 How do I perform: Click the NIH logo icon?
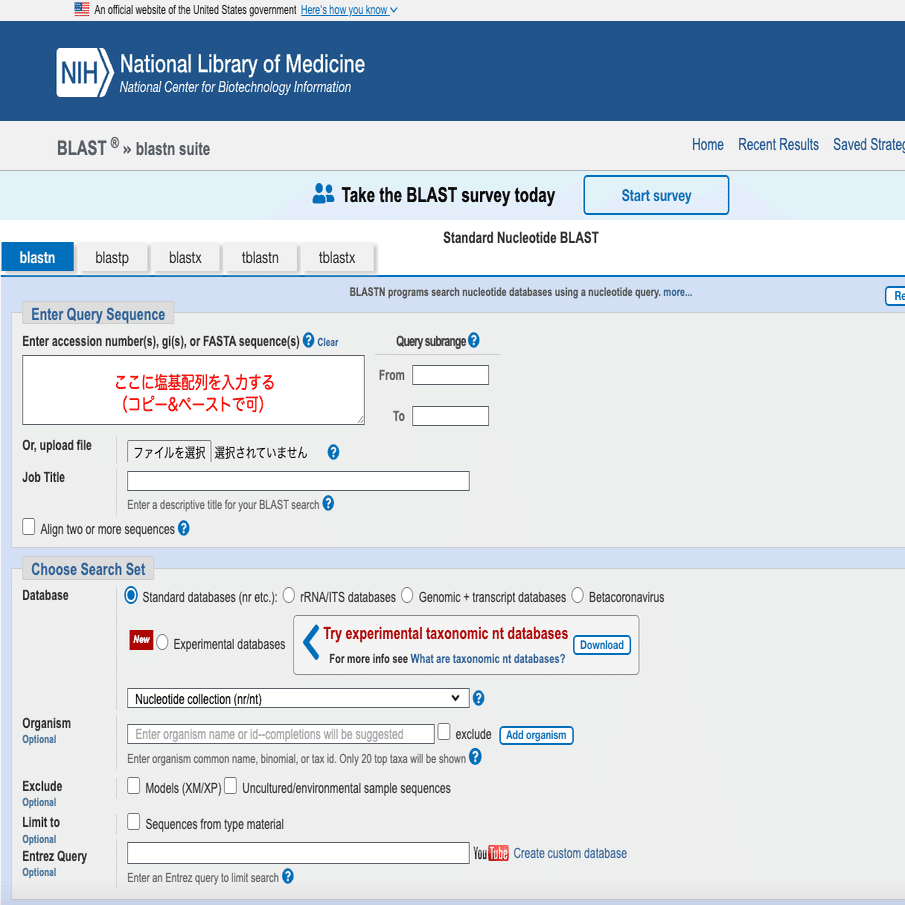pyautogui.click(x=85, y=72)
